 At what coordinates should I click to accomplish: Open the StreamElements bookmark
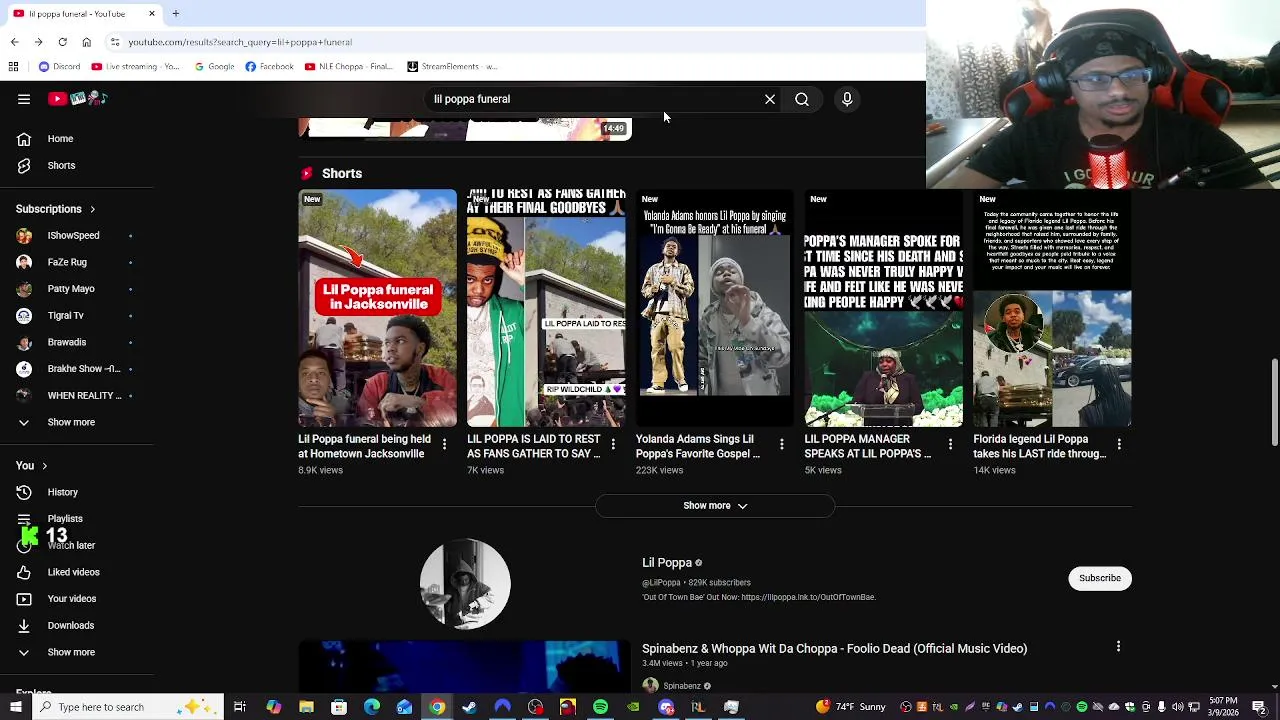[452, 67]
